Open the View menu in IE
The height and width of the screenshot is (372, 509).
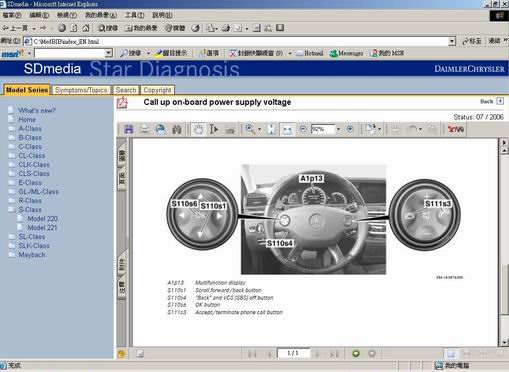tap(67, 15)
